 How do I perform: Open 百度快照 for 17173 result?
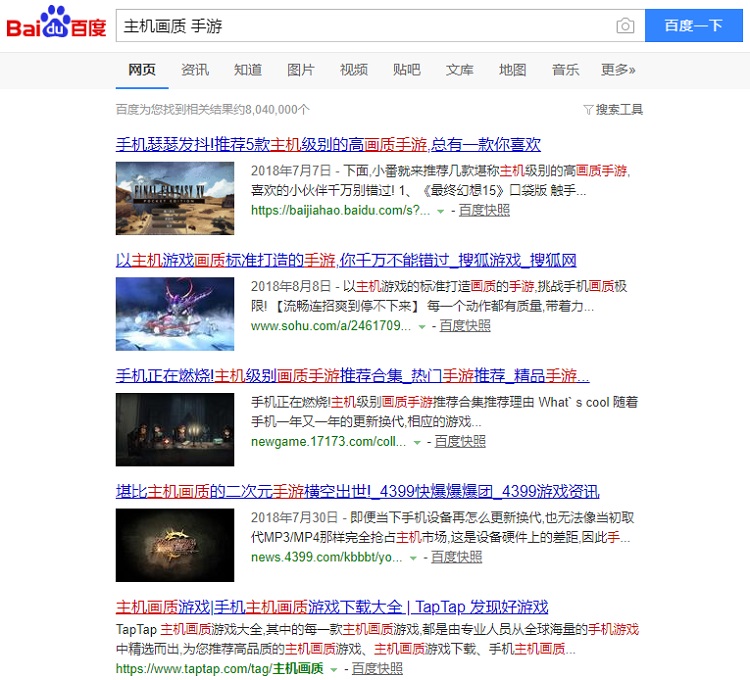pyautogui.click(x=460, y=441)
